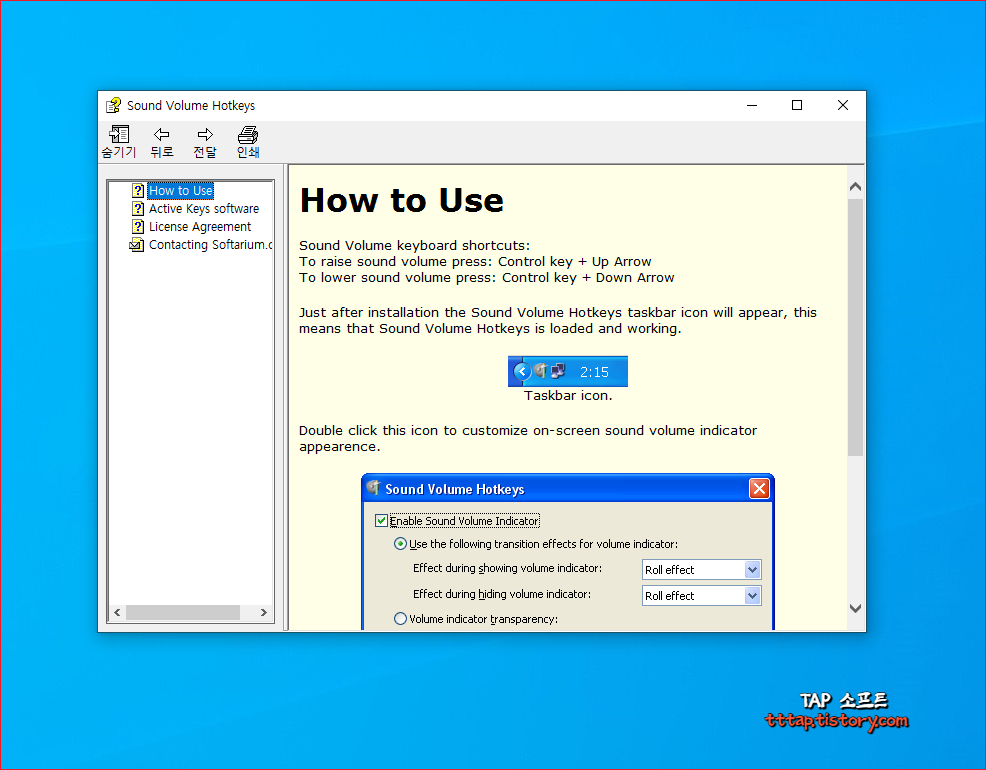The image size is (986, 770).
Task: Click the content pane scroll-down arrow
Action: [x=855, y=608]
